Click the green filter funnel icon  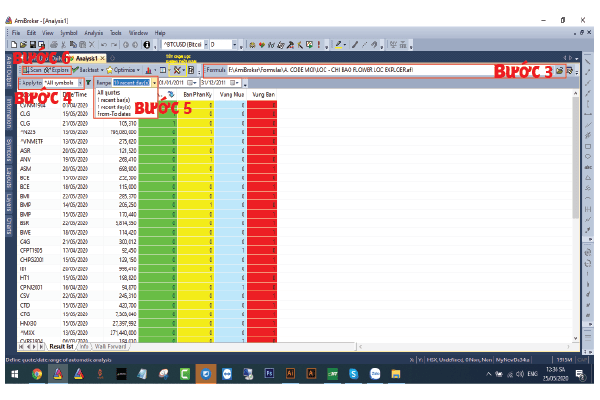[x=88, y=83]
